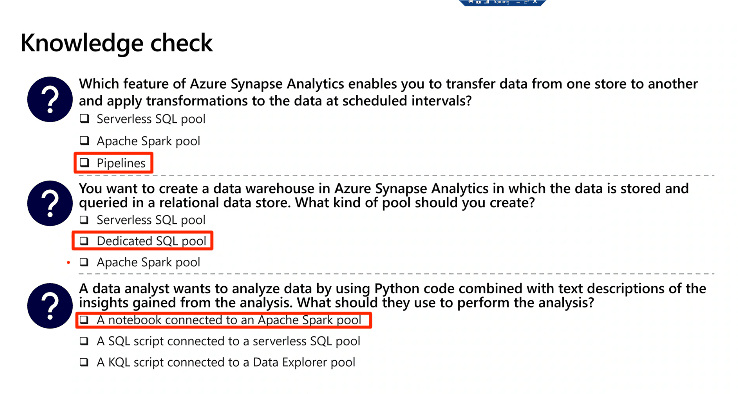Click the question mark icon beside the pipelines question
This screenshot has height=394, width=738.
[49, 99]
